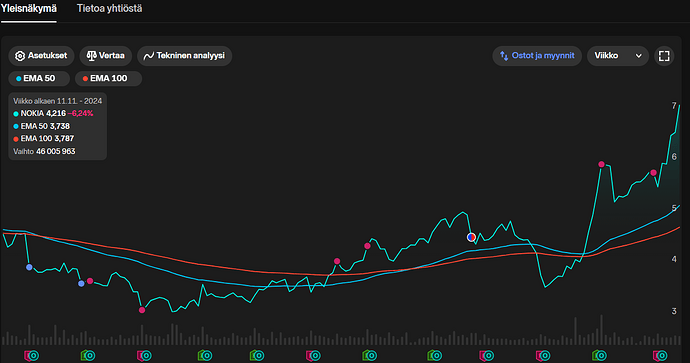Open the Asetukset gear settings
The height and width of the screenshot is (363, 690).
point(41,56)
